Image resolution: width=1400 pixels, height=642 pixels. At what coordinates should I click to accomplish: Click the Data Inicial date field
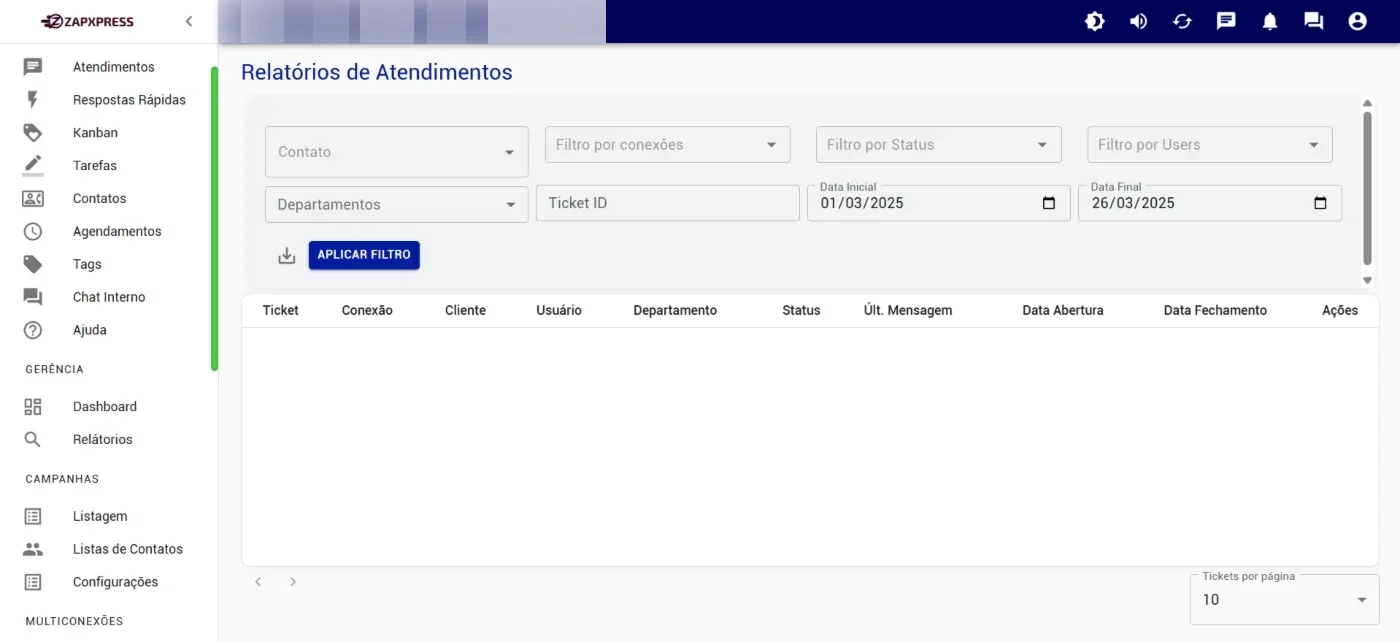tap(938, 203)
